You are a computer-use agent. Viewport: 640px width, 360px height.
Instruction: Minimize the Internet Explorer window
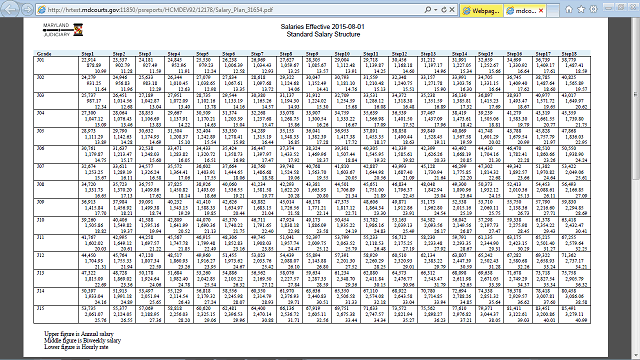608,7
